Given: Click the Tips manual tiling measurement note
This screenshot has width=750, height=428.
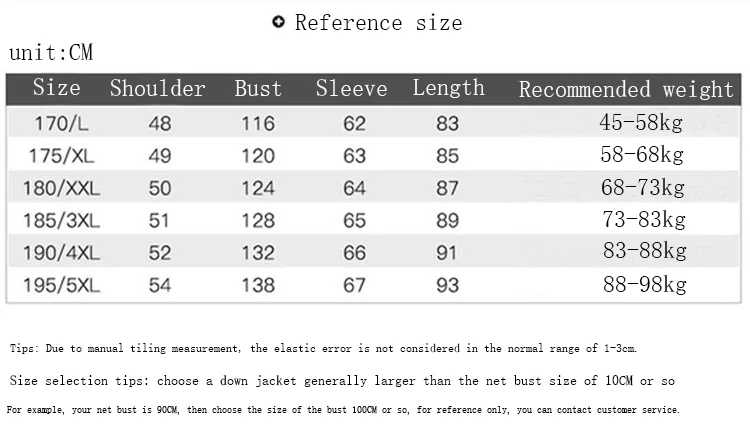Looking at the screenshot, I should click(x=323, y=348).
